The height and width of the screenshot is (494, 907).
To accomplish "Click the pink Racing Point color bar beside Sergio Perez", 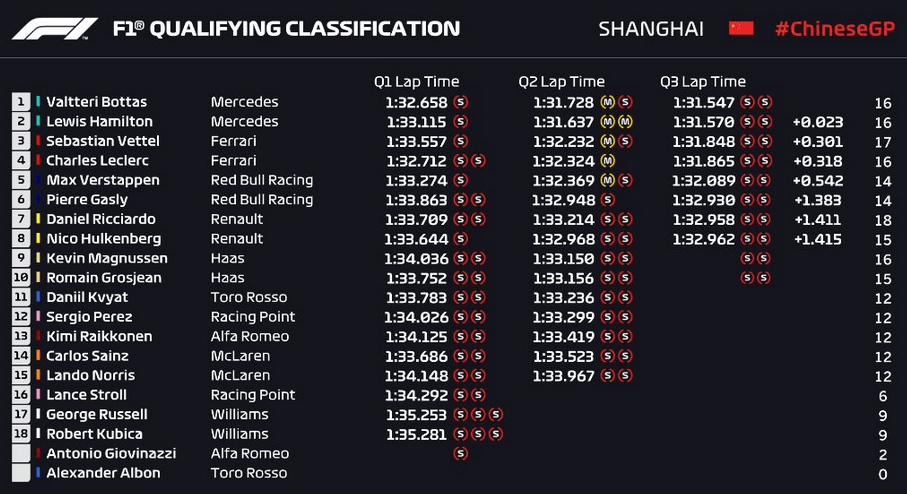I will (x=38, y=316).
